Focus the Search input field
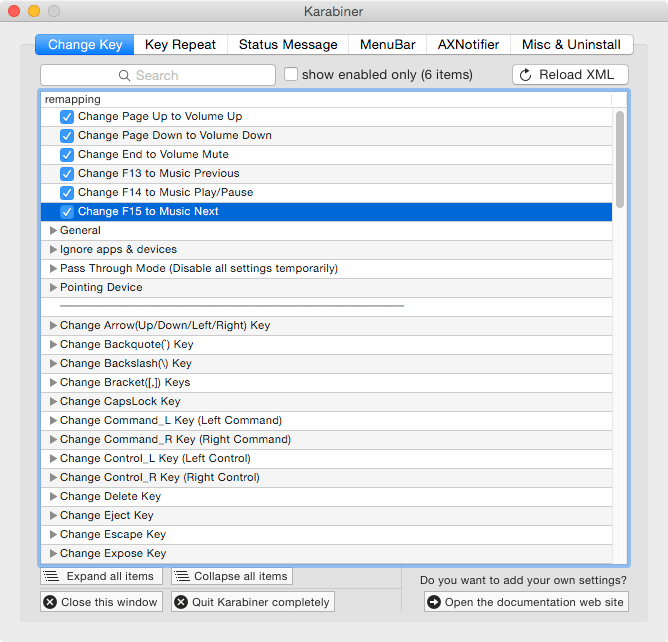668x642 pixels. click(158, 75)
